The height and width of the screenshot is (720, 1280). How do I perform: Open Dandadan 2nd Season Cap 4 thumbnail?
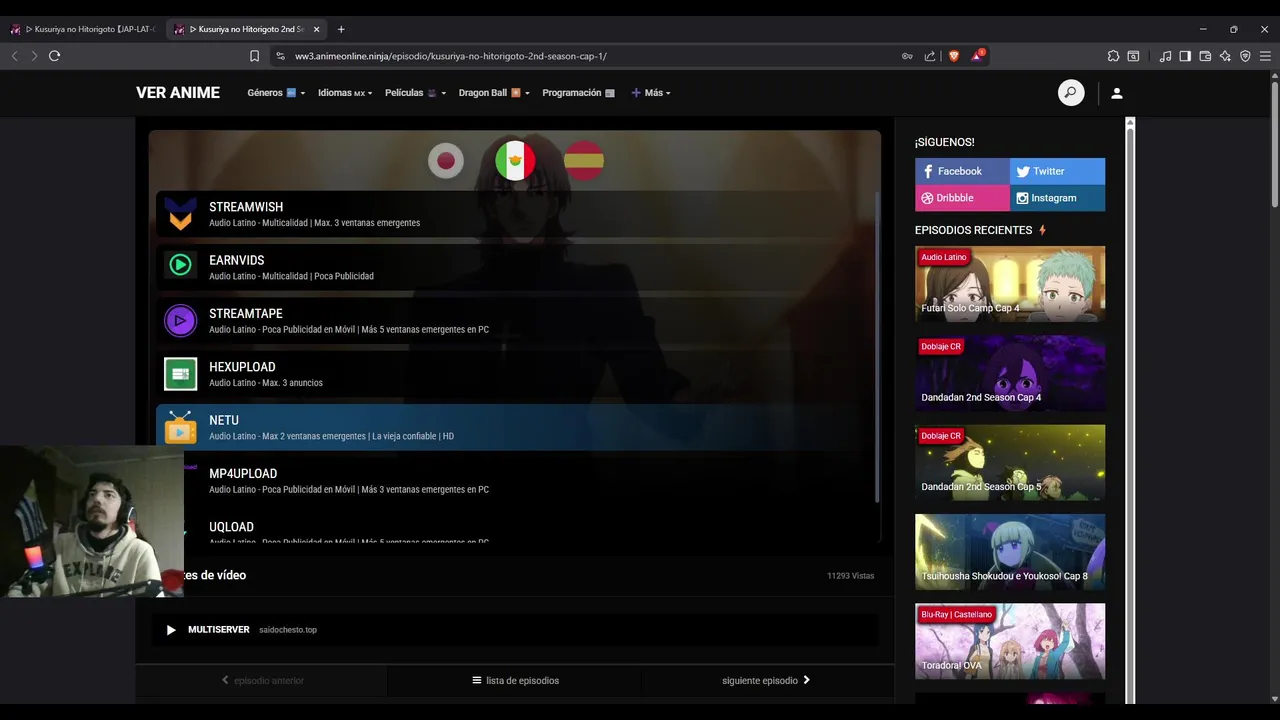1010,373
